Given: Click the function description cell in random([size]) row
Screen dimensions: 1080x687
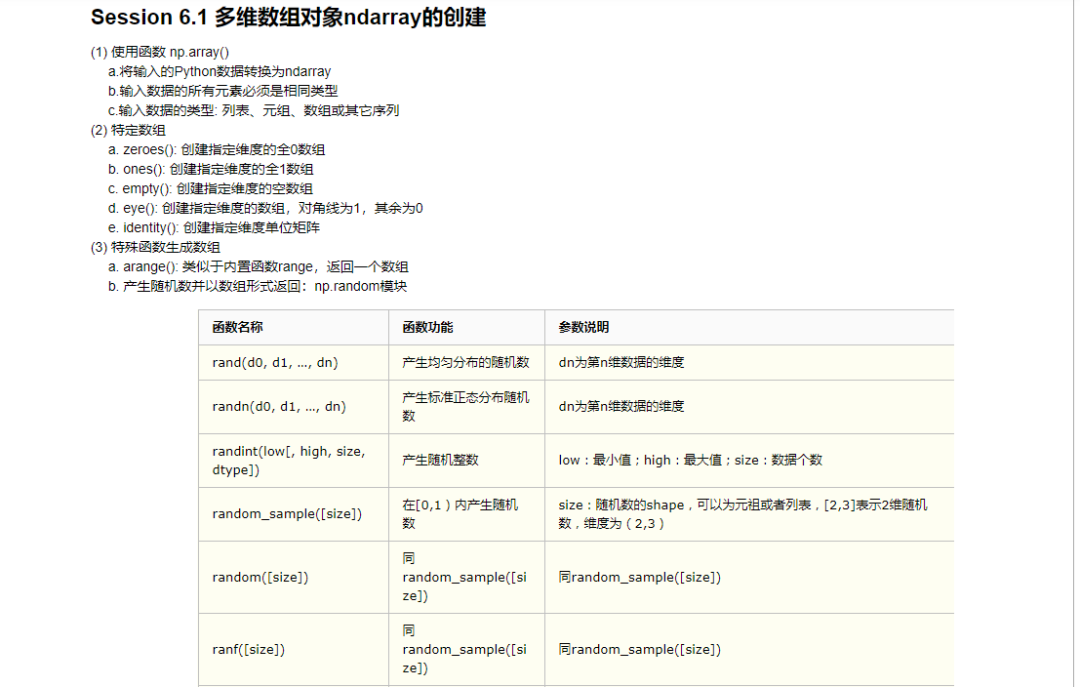Looking at the screenshot, I should (x=467, y=577).
